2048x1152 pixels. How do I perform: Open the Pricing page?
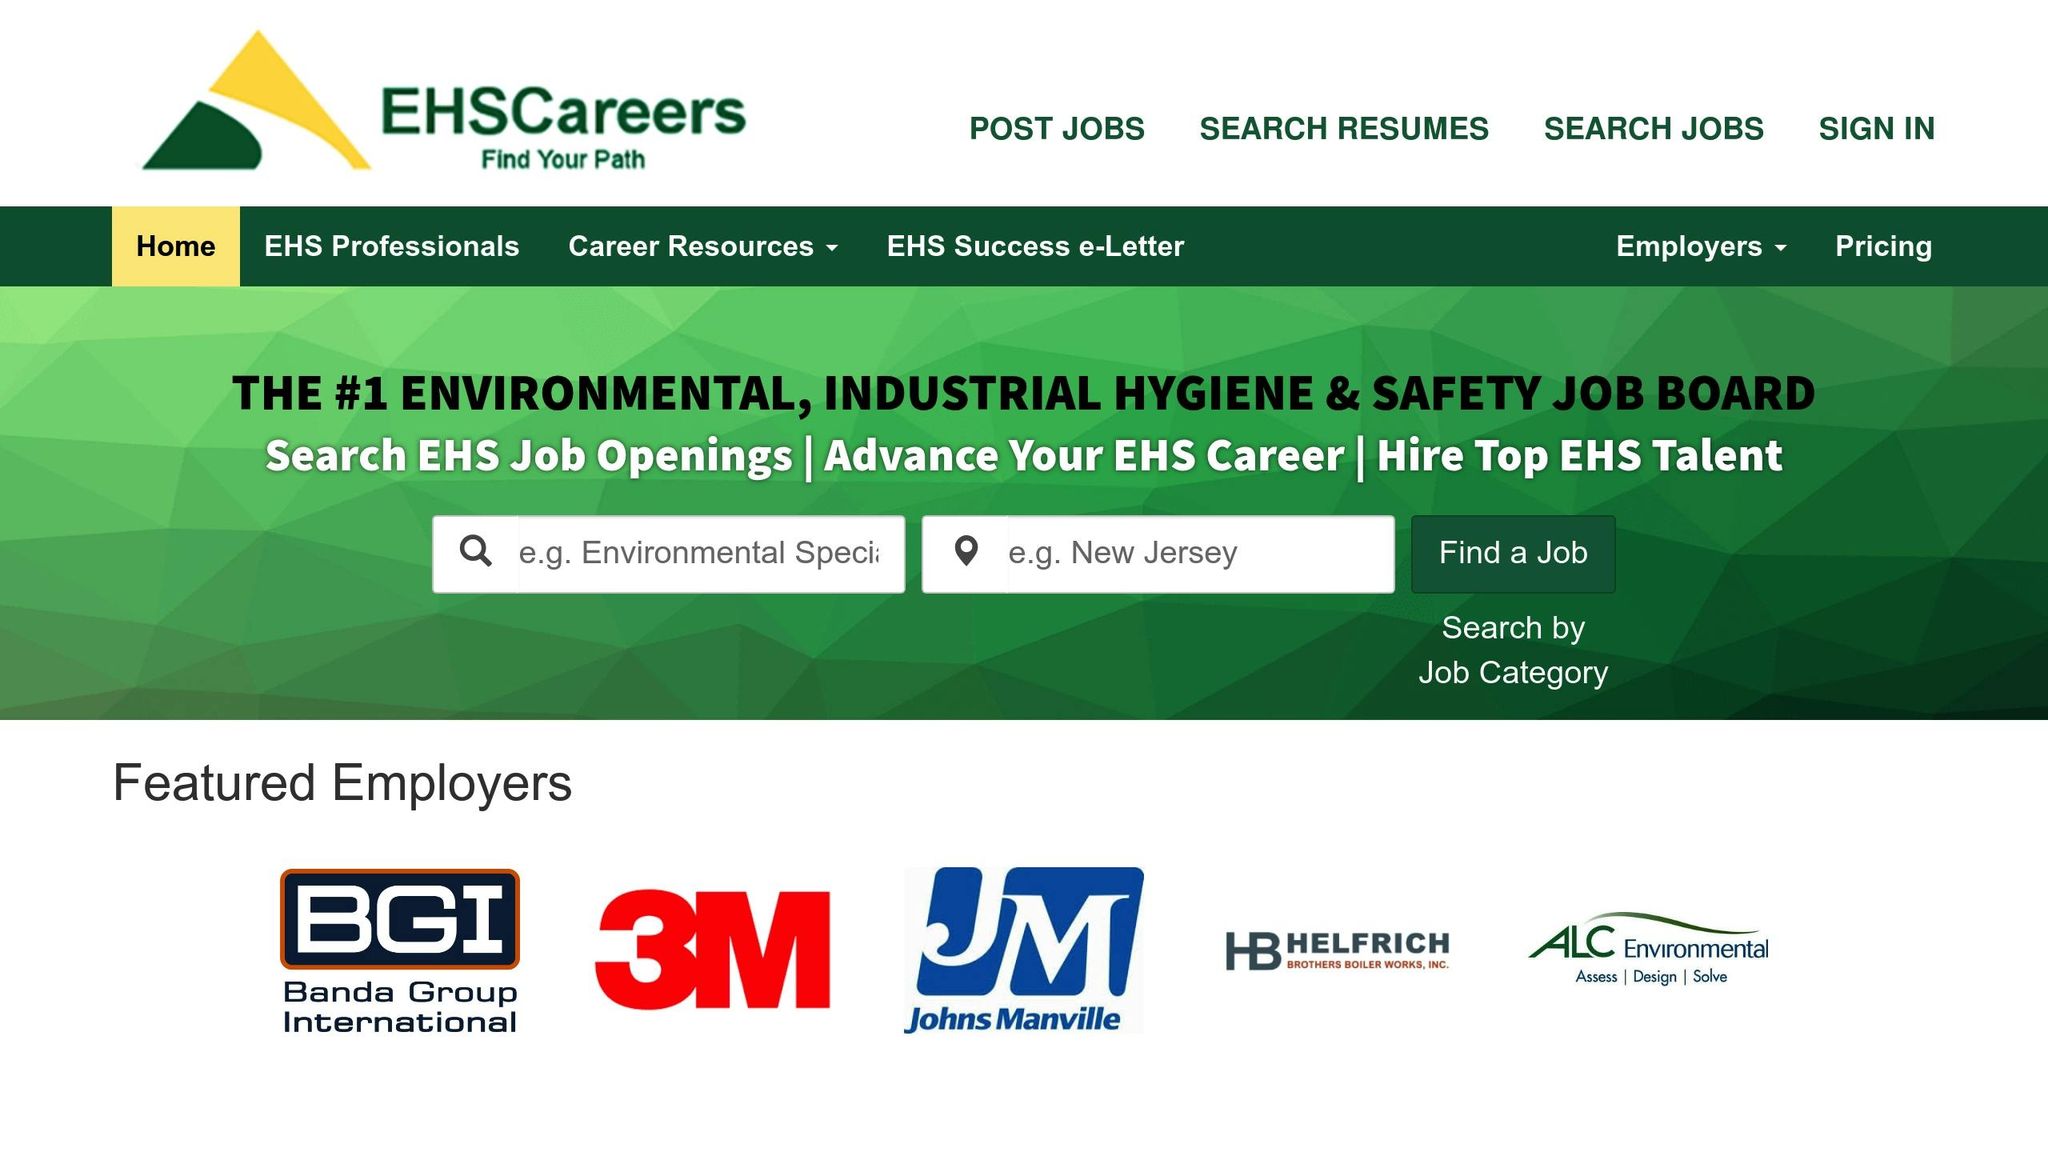pos(1883,246)
